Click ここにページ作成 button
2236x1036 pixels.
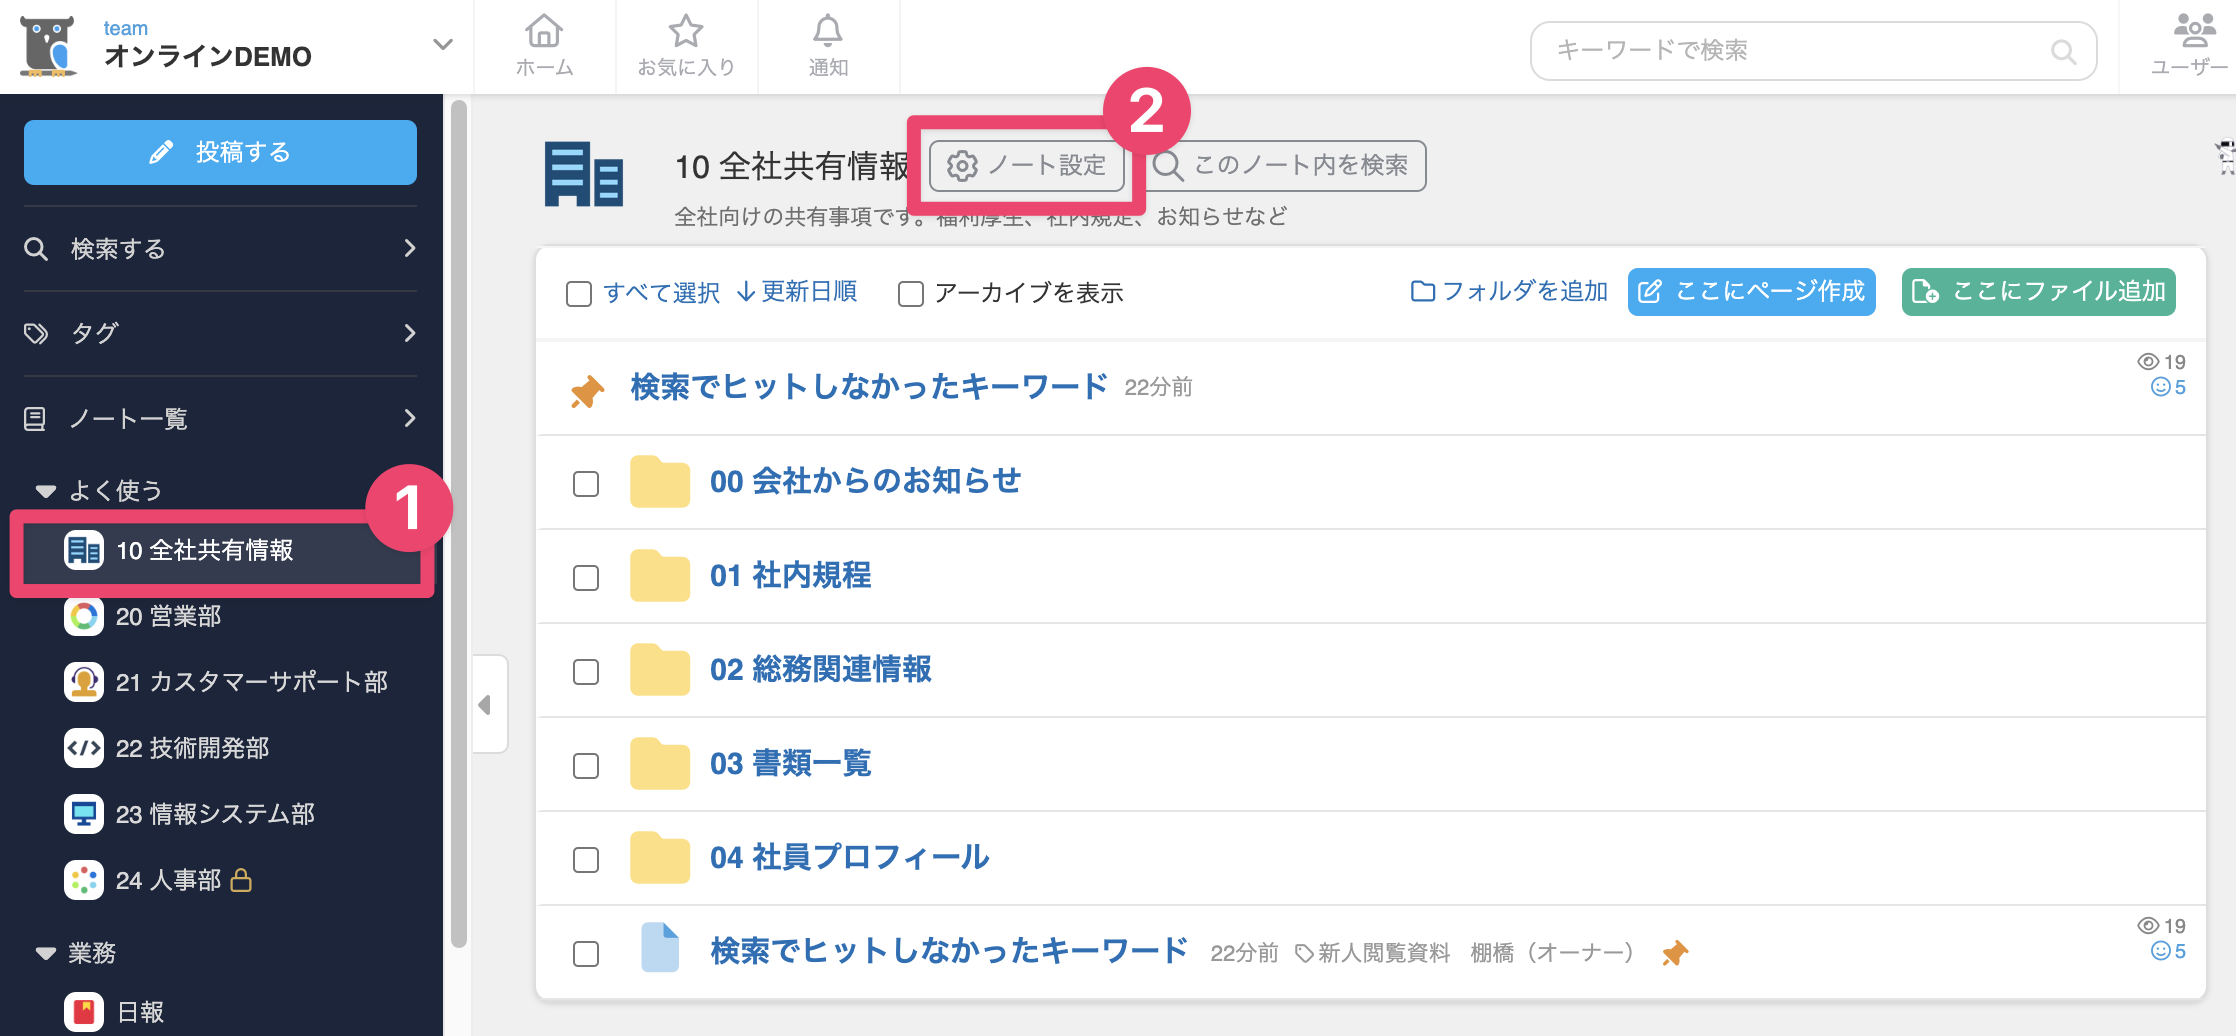click(x=1752, y=292)
